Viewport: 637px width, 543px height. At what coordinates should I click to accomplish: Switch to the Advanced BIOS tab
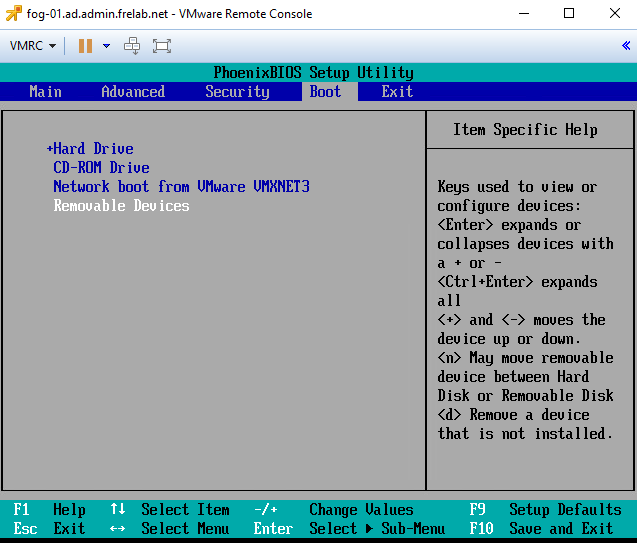pyautogui.click(x=133, y=91)
